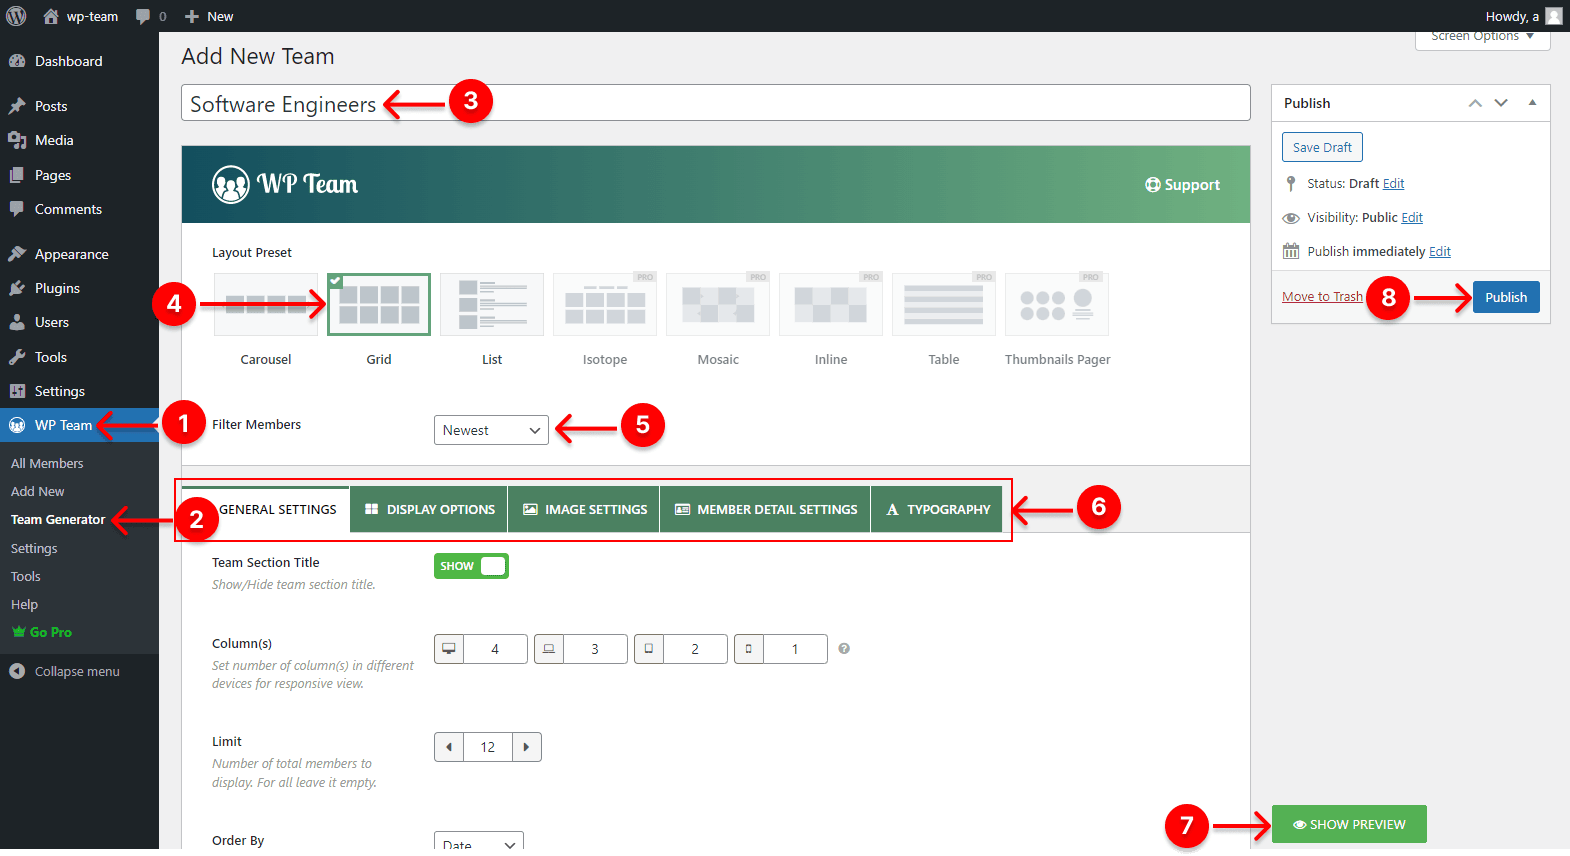The image size is (1570, 856).
Task: Click the mobile column device icon
Action: [749, 649]
